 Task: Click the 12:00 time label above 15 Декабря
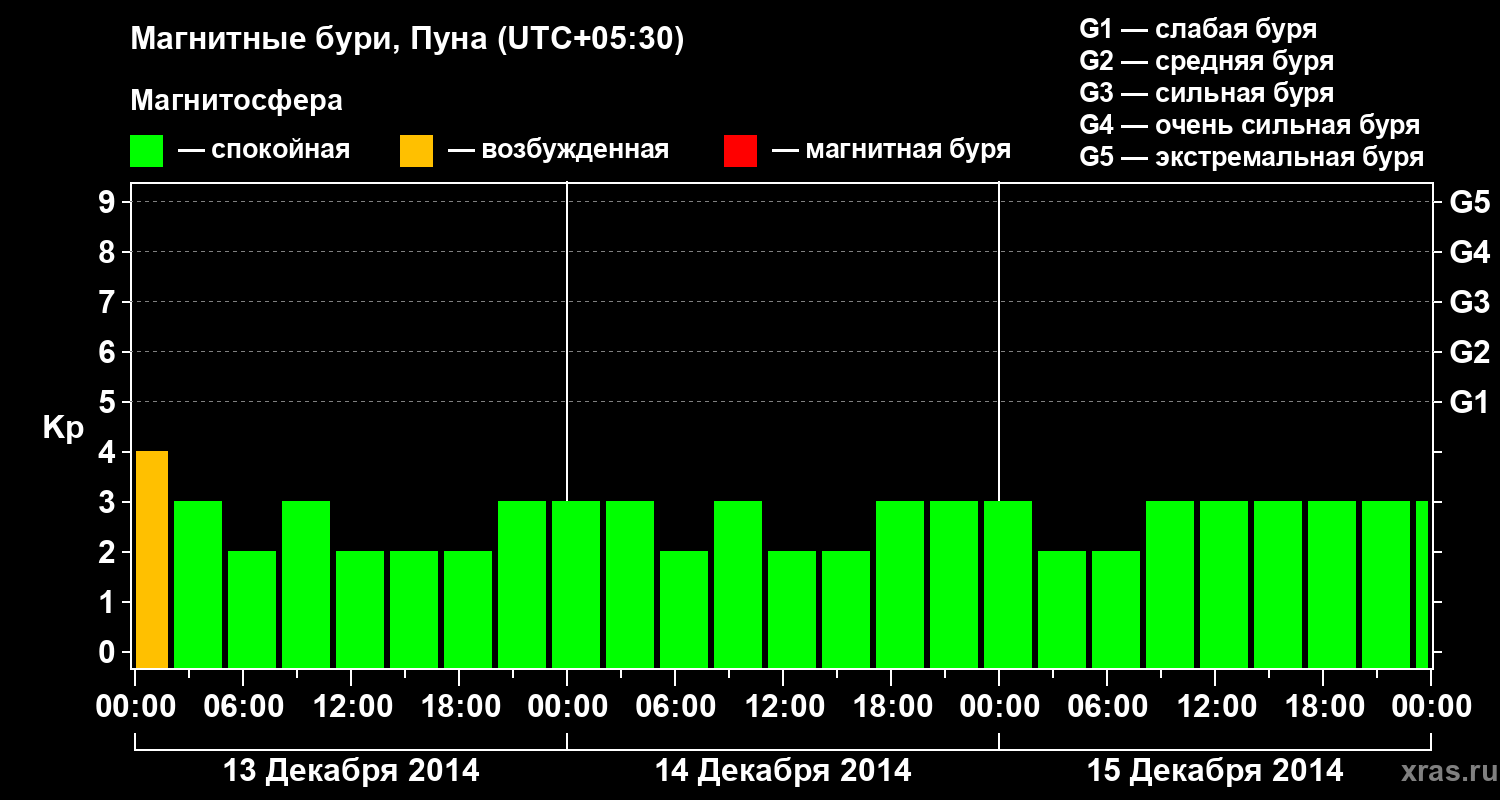pyautogui.click(x=1215, y=706)
